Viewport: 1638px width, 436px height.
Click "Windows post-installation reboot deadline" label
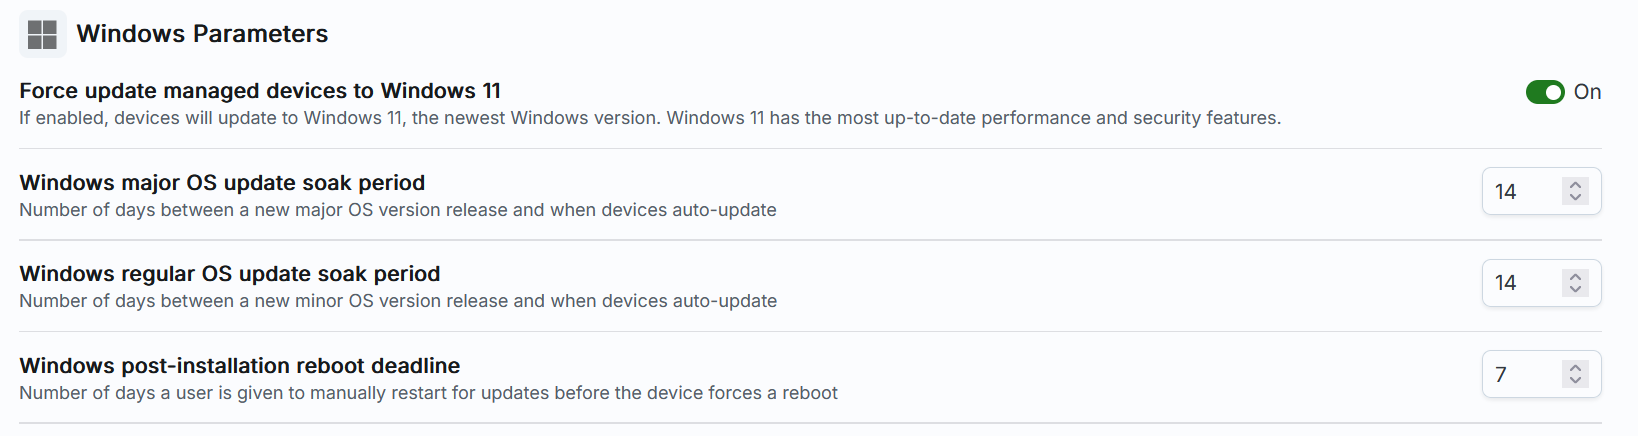[240, 366]
